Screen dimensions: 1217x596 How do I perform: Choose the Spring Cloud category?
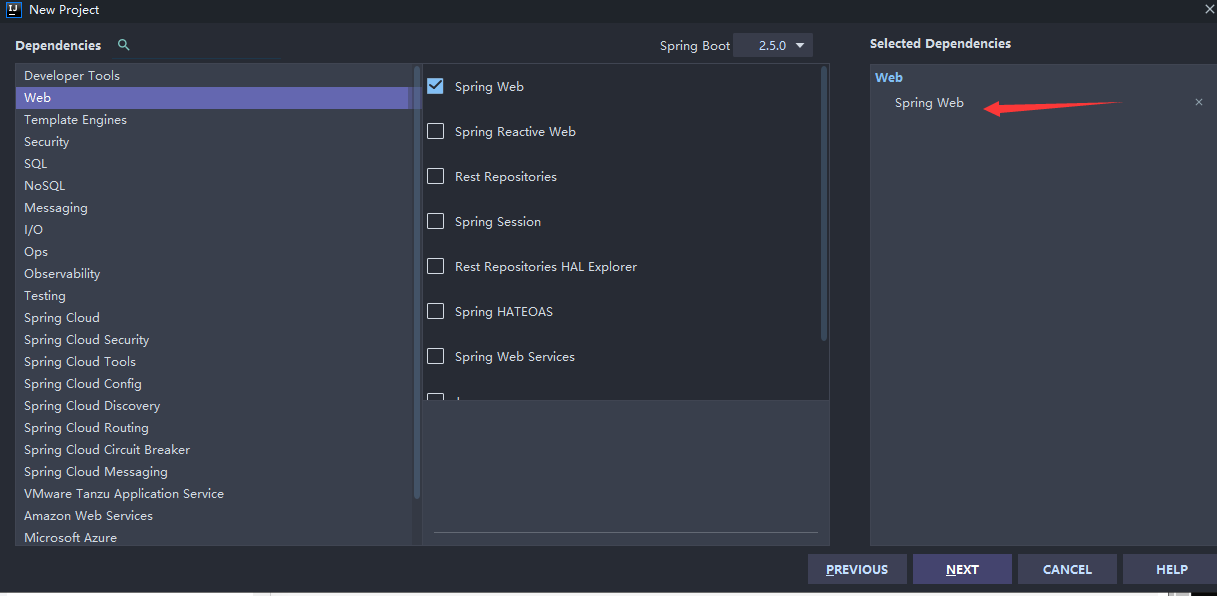click(x=212, y=318)
